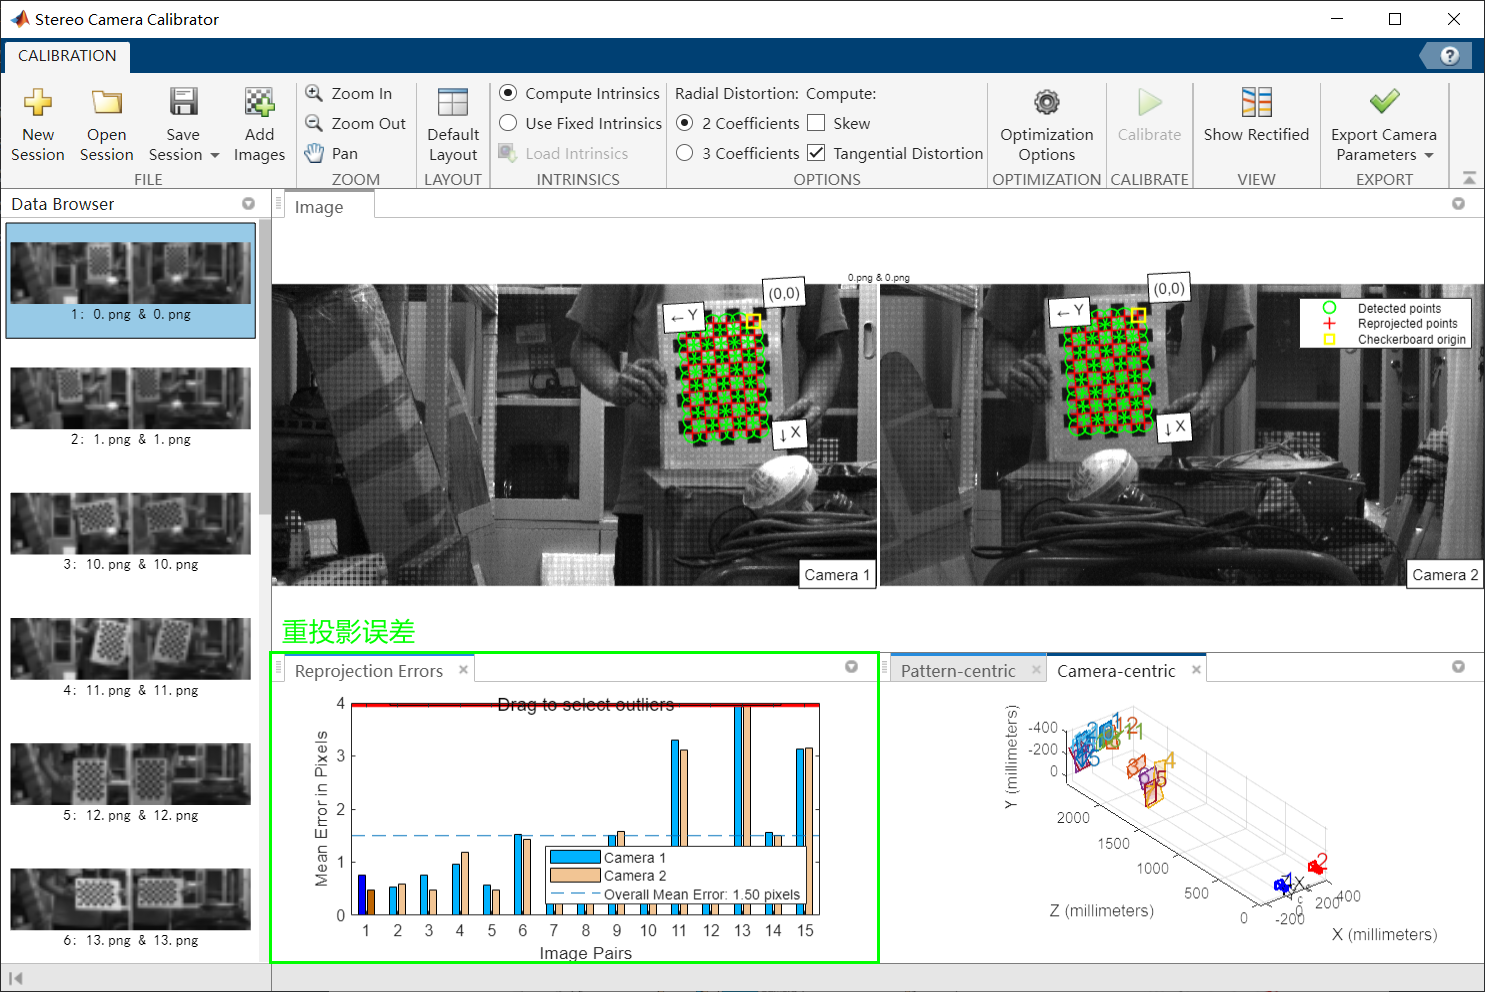Choose 3 Coefficients radial distortion
This screenshot has width=1485, height=992.
point(685,153)
